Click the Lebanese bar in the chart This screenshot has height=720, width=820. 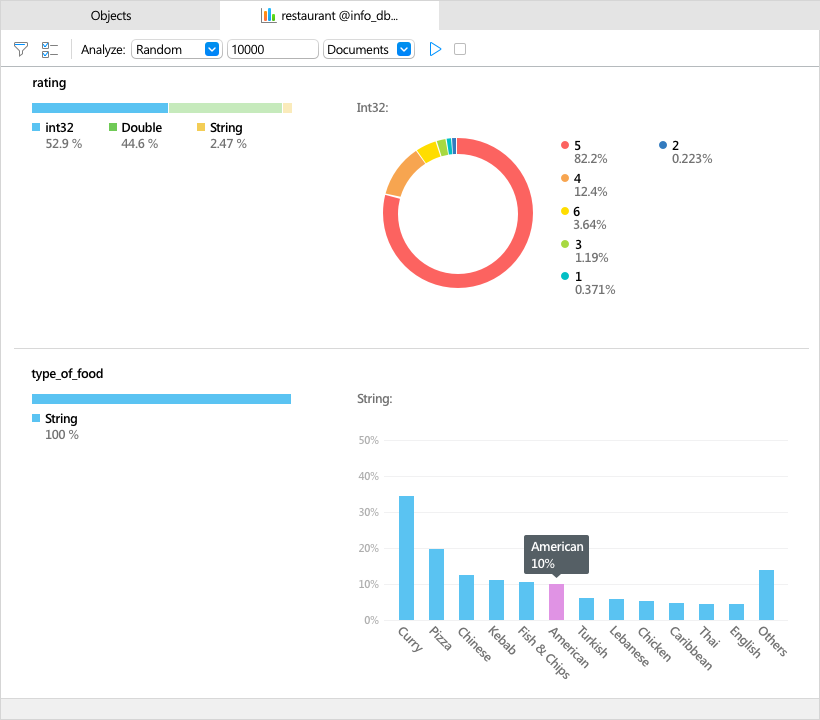pyautogui.click(x=617, y=610)
